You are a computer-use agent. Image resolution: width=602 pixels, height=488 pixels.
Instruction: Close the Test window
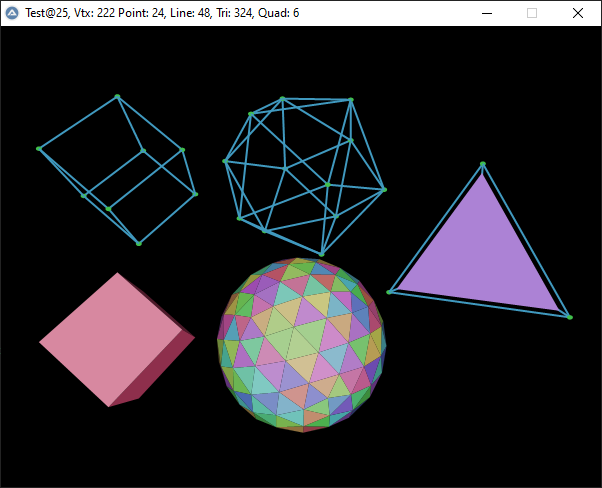point(578,13)
